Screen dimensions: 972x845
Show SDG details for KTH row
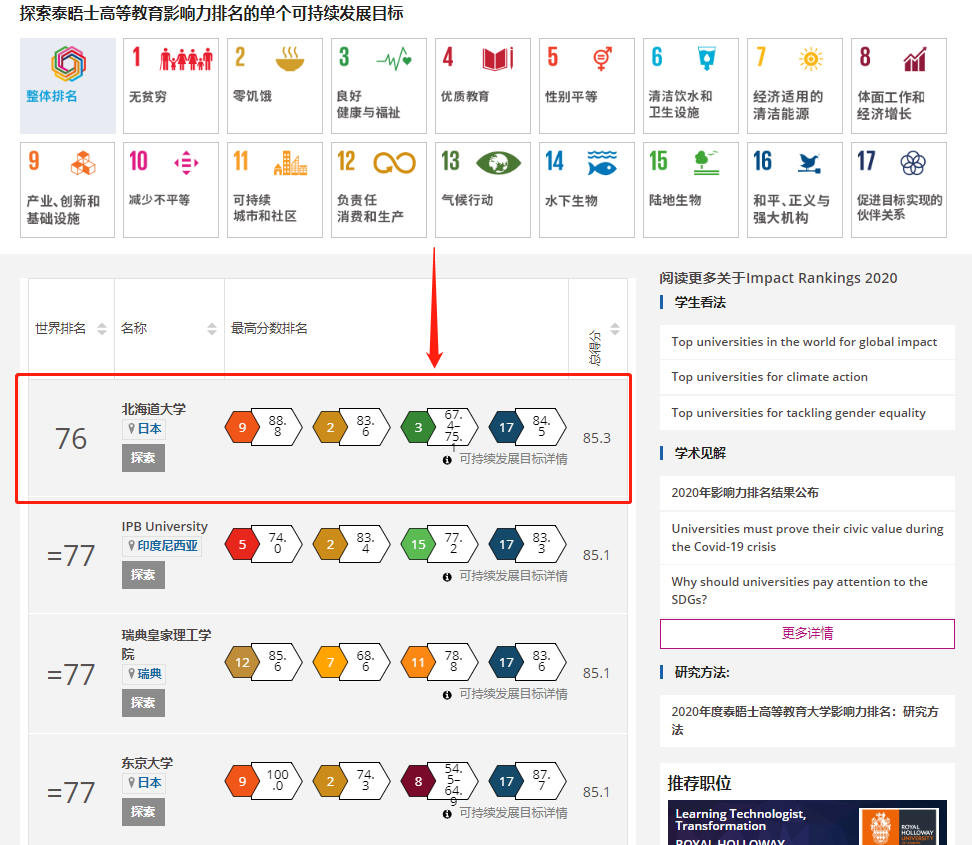coord(506,694)
